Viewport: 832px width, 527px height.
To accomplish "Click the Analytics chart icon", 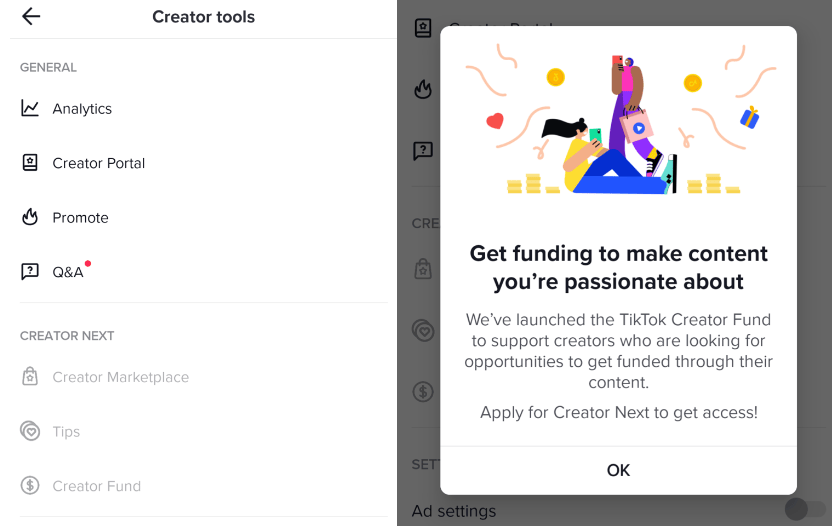I will point(30,108).
